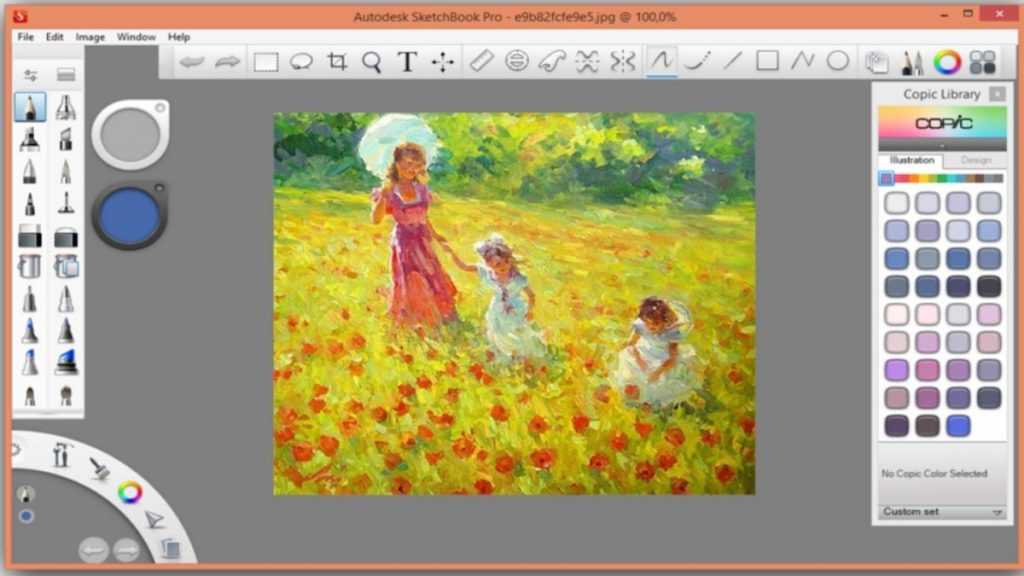The image size is (1024, 576).
Task: Select the Oval shape draw tool
Action: [838, 61]
